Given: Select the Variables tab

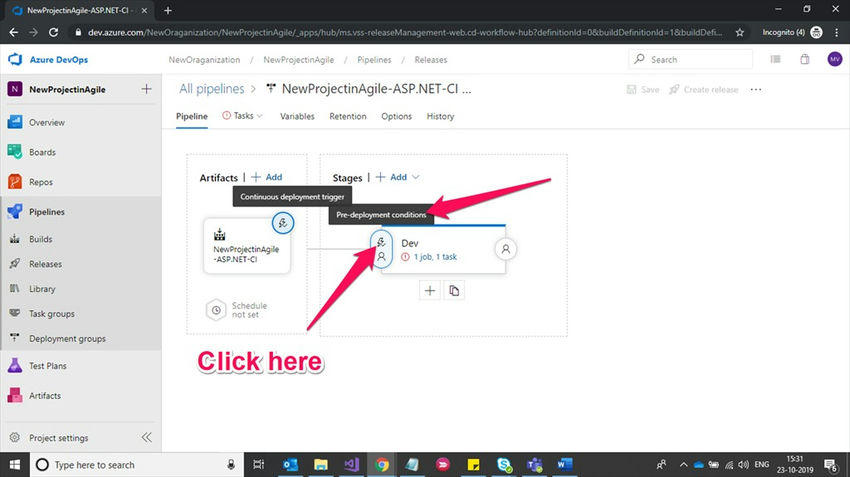Looking at the screenshot, I should tap(297, 117).
